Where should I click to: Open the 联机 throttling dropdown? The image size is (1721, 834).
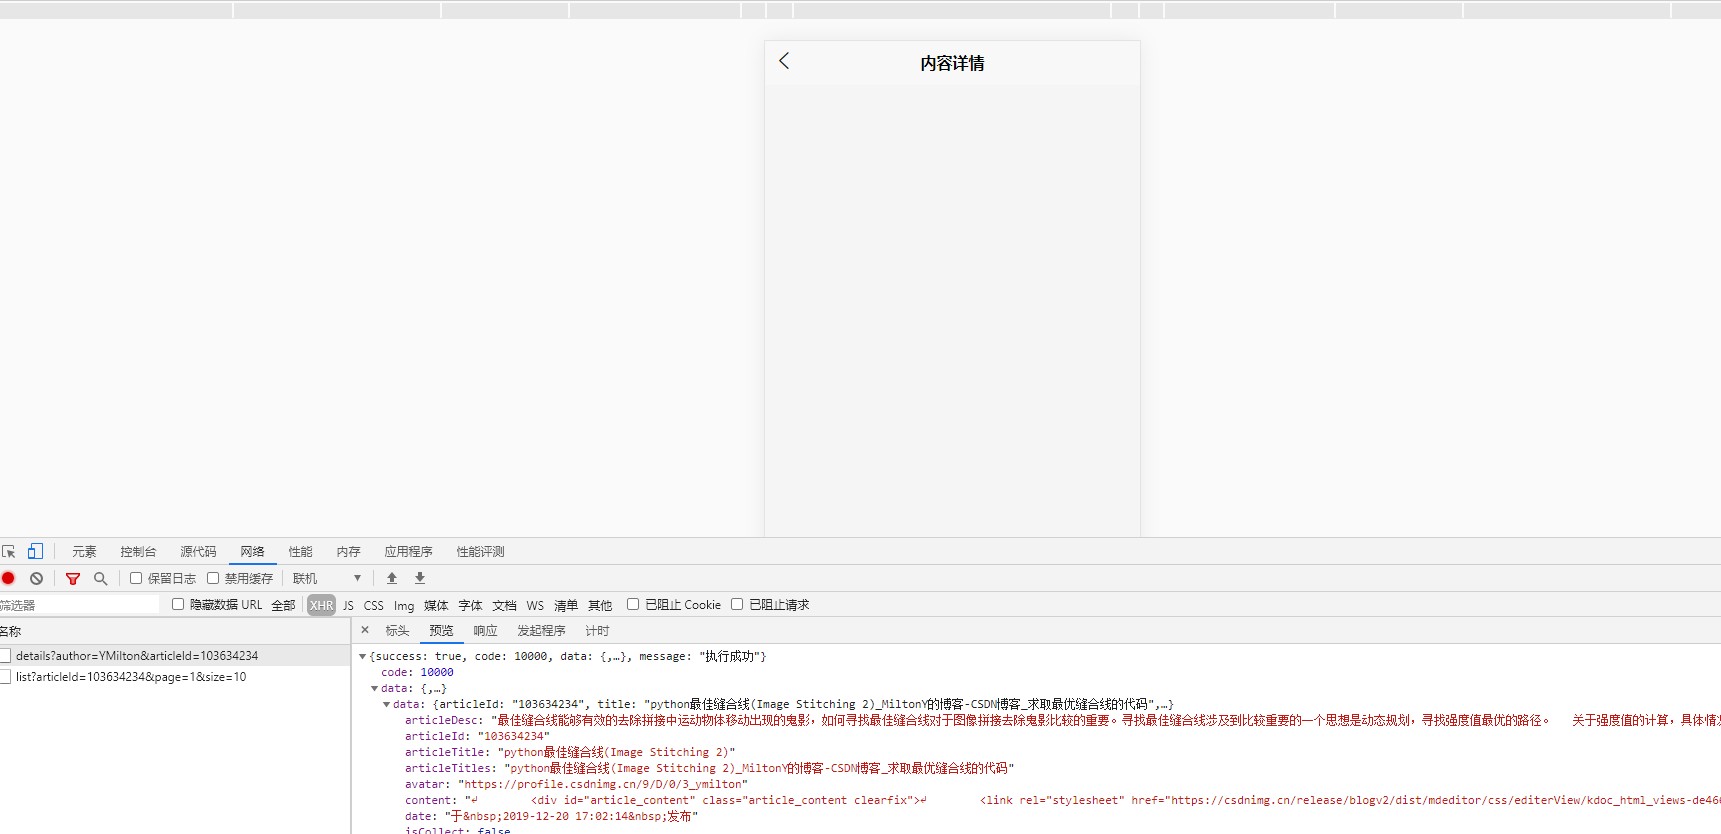(327, 578)
